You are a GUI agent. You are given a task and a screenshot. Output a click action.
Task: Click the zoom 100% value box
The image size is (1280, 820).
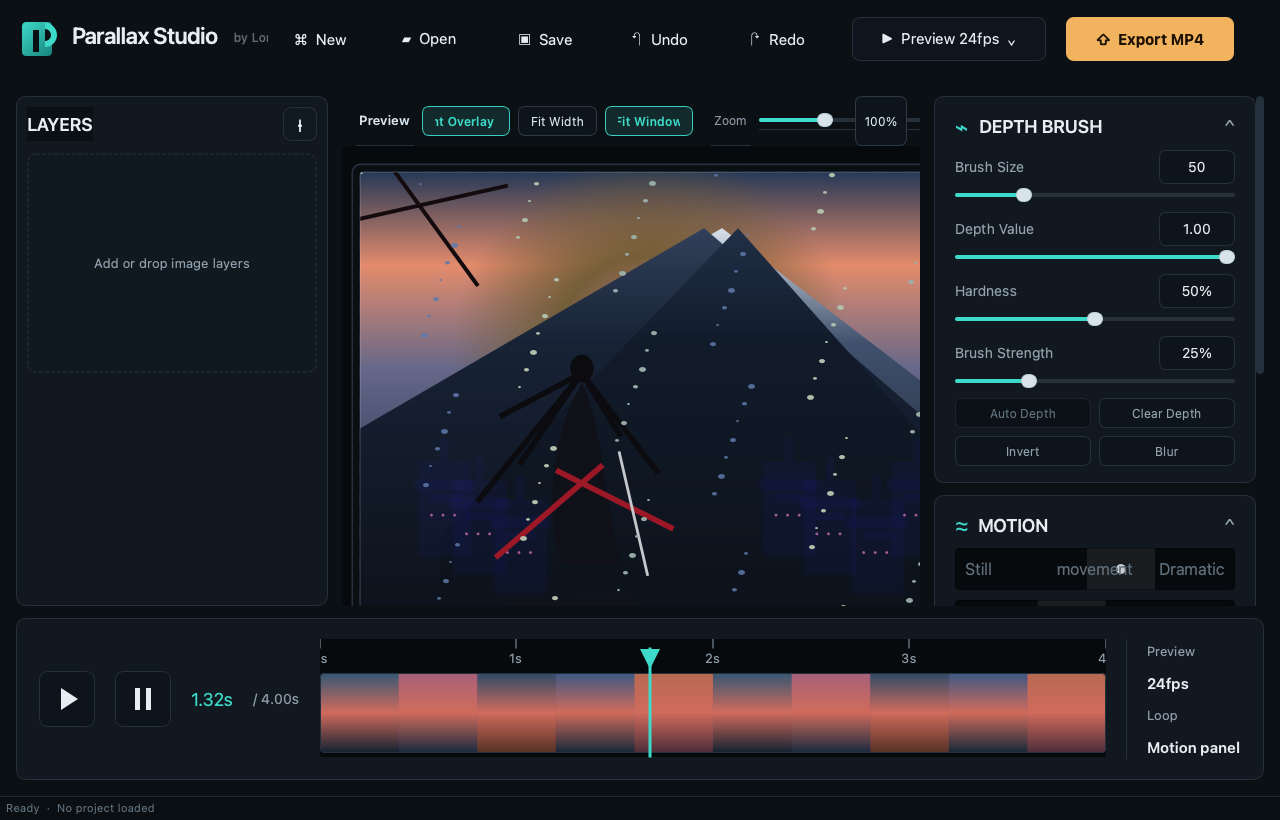[881, 121]
